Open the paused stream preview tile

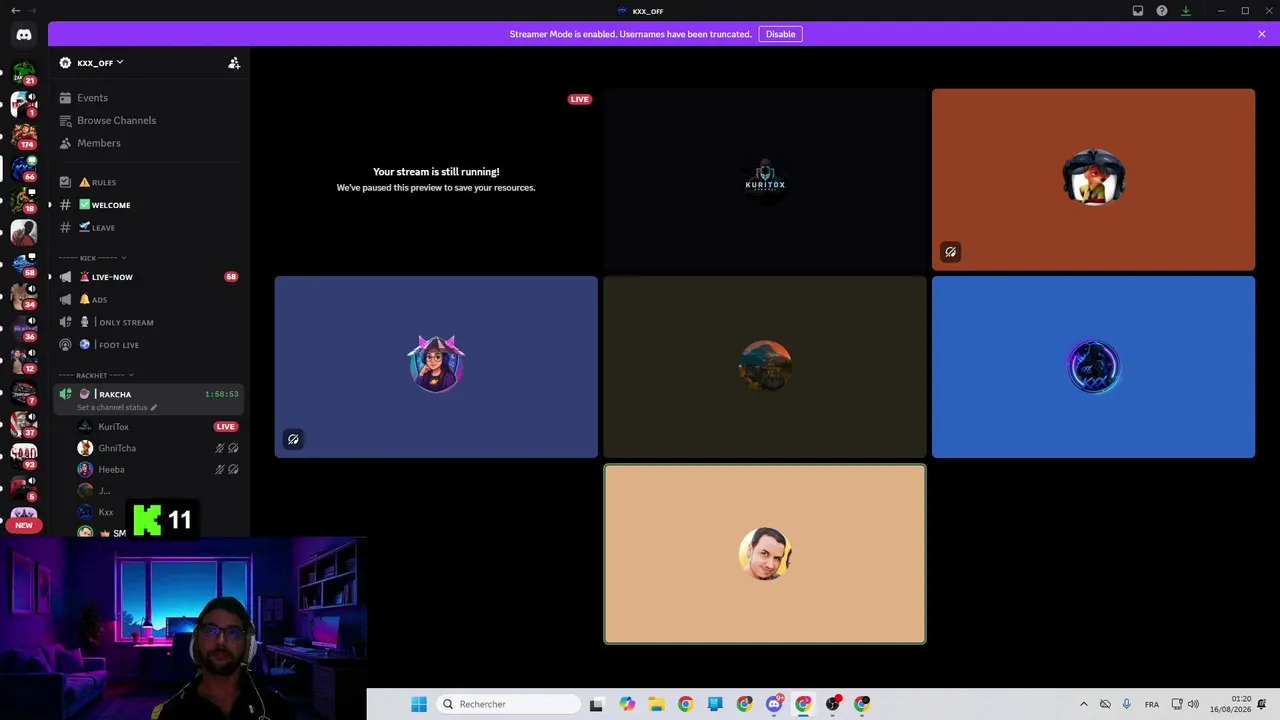436,179
